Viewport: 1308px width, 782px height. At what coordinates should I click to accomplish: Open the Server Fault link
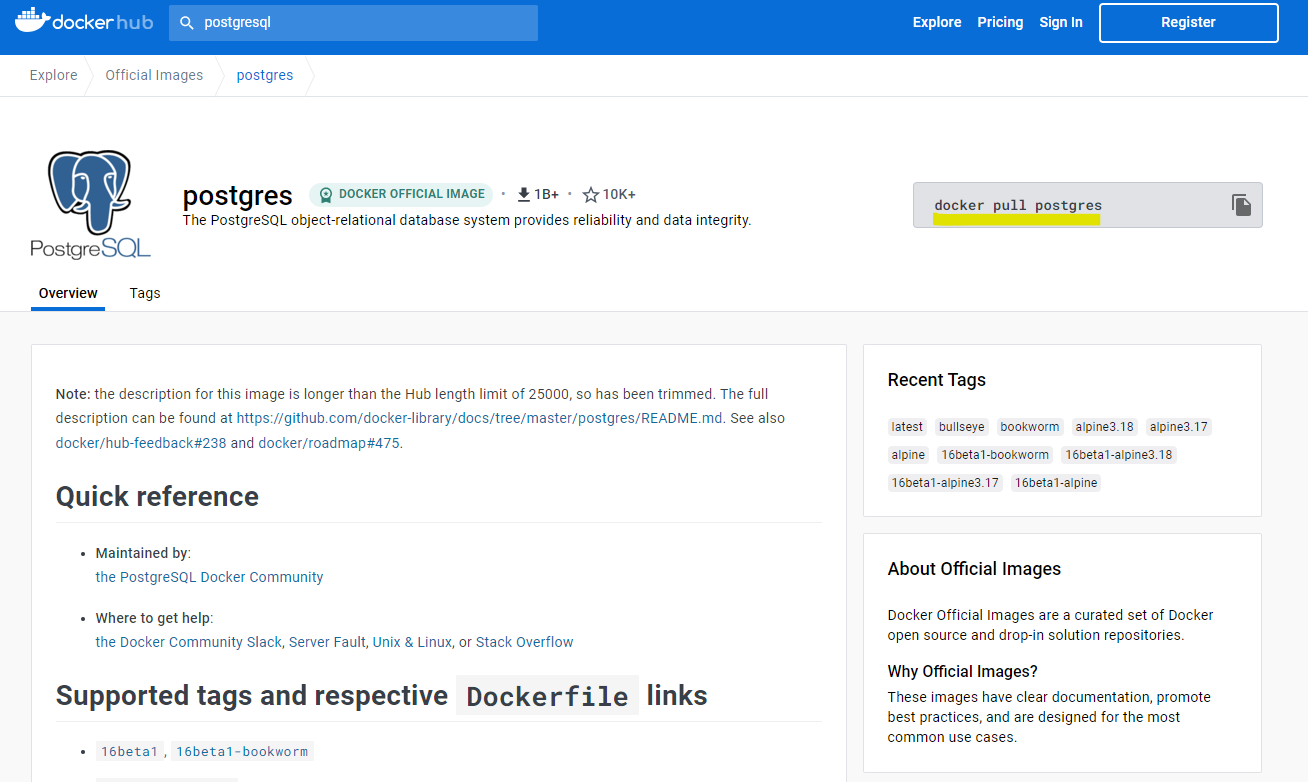click(327, 642)
